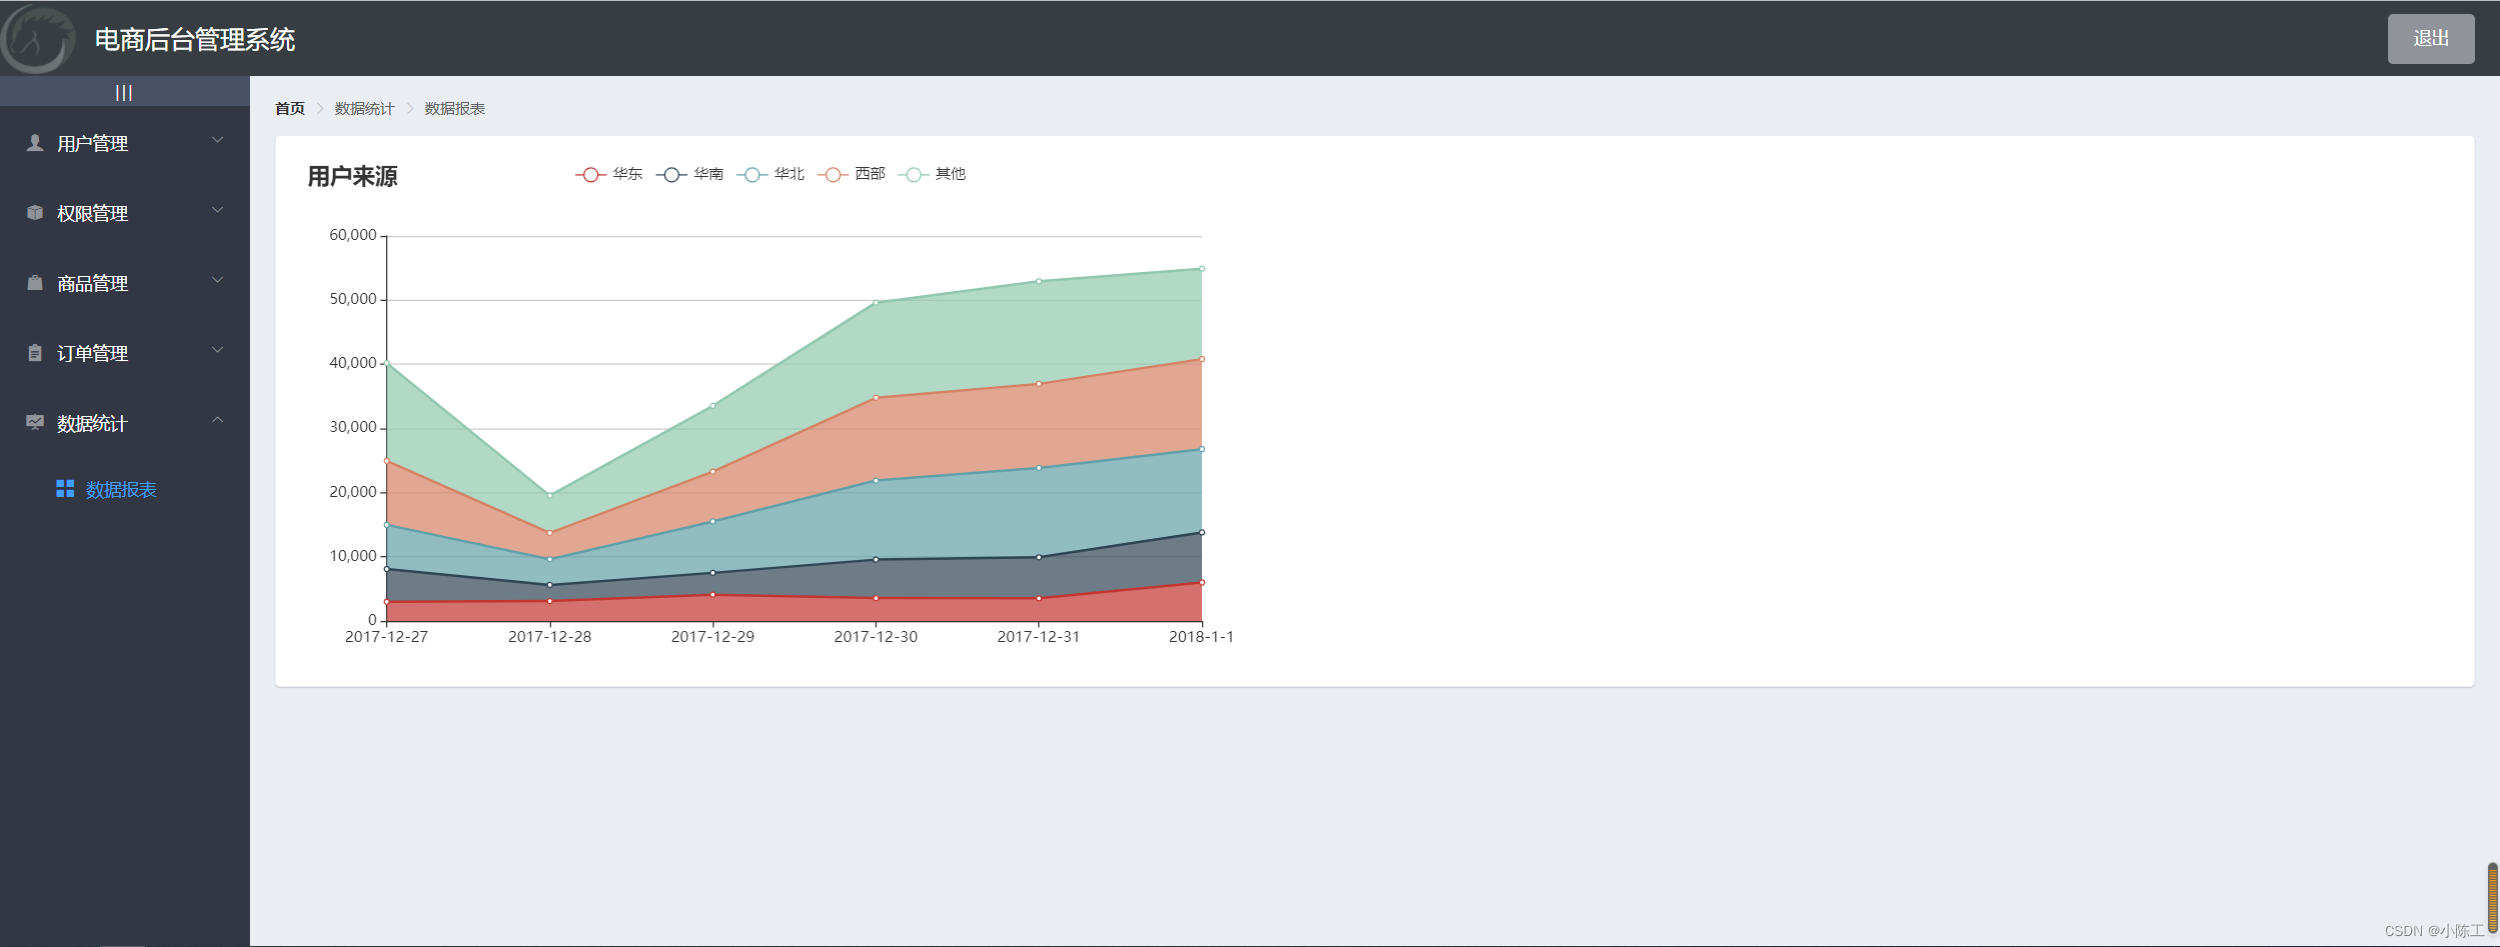The width and height of the screenshot is (2500, 947).
Task: Click the dragon logo in header
Action: coord(38,39)
